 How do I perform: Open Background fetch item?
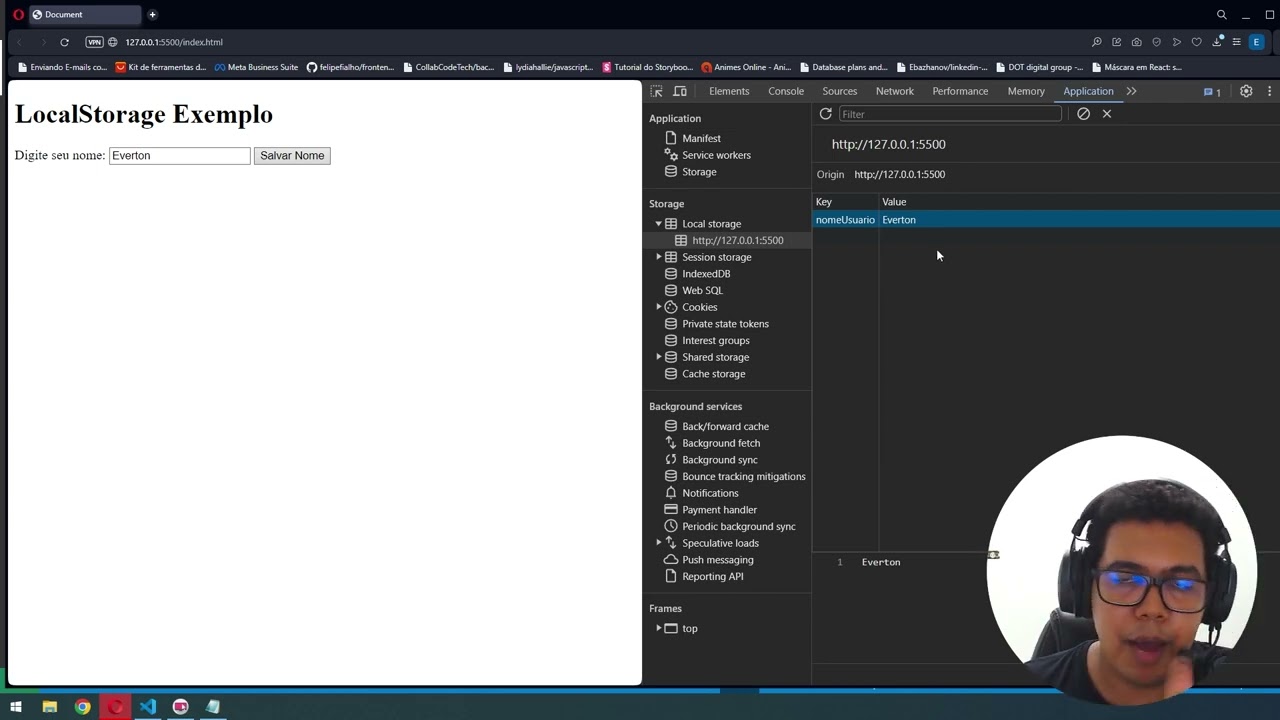tap(720, 443)
